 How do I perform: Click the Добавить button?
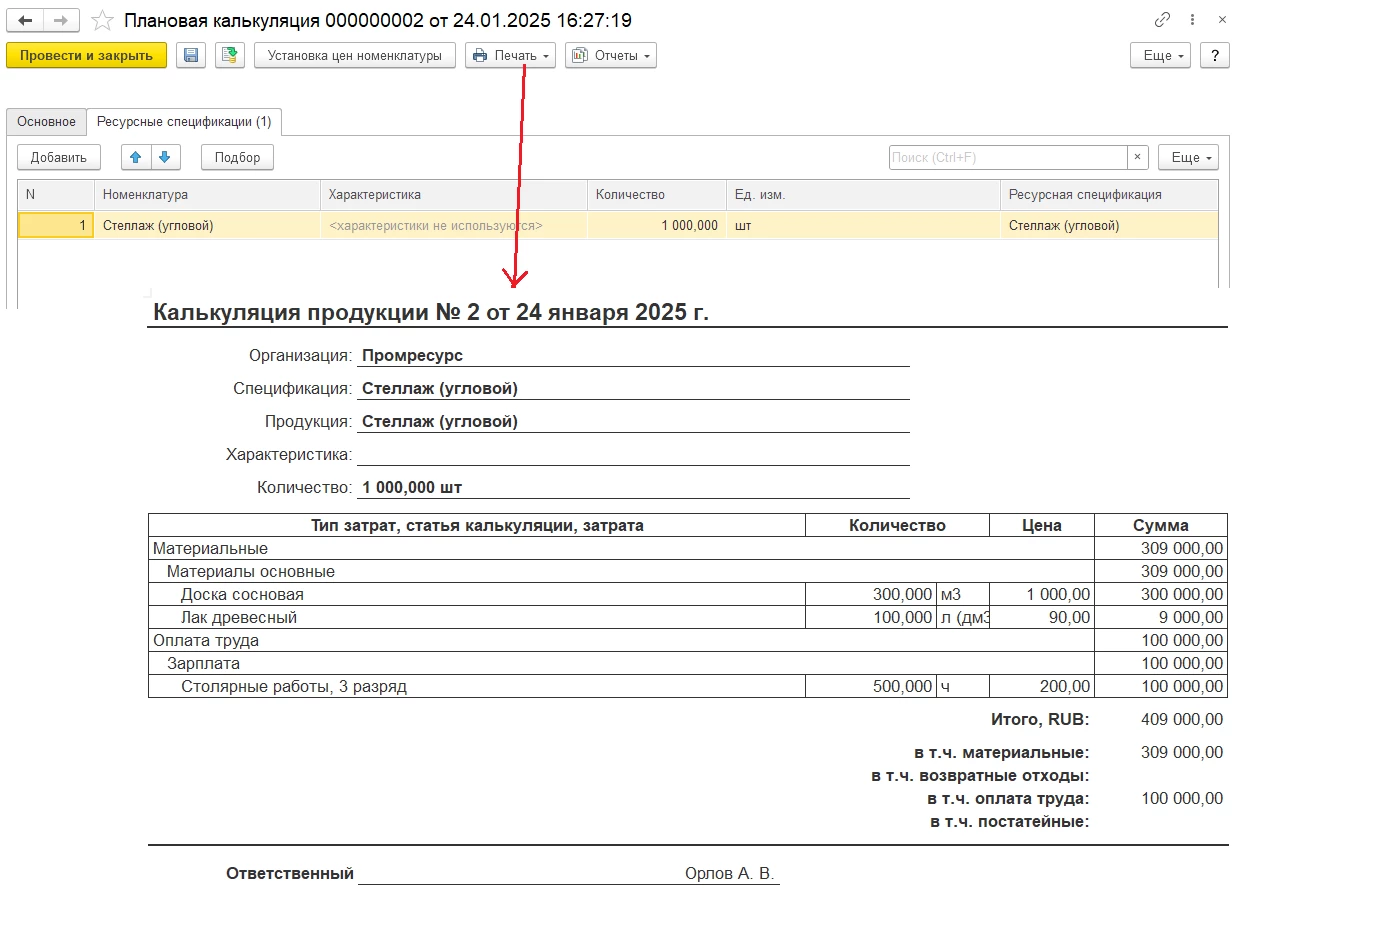coord(59,157)
